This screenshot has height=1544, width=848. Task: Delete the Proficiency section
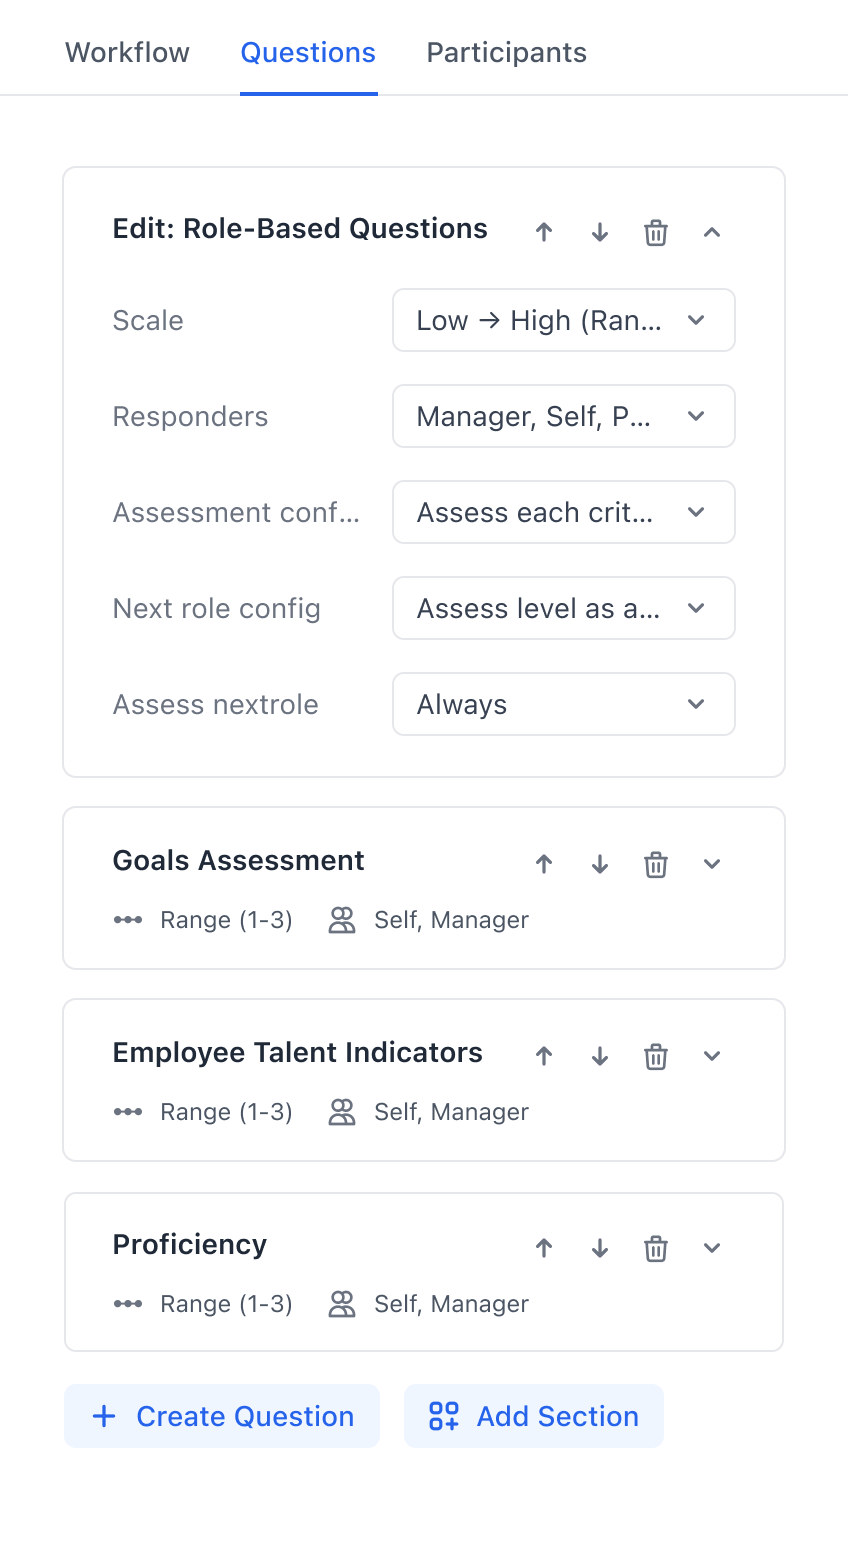(656, 1247)
